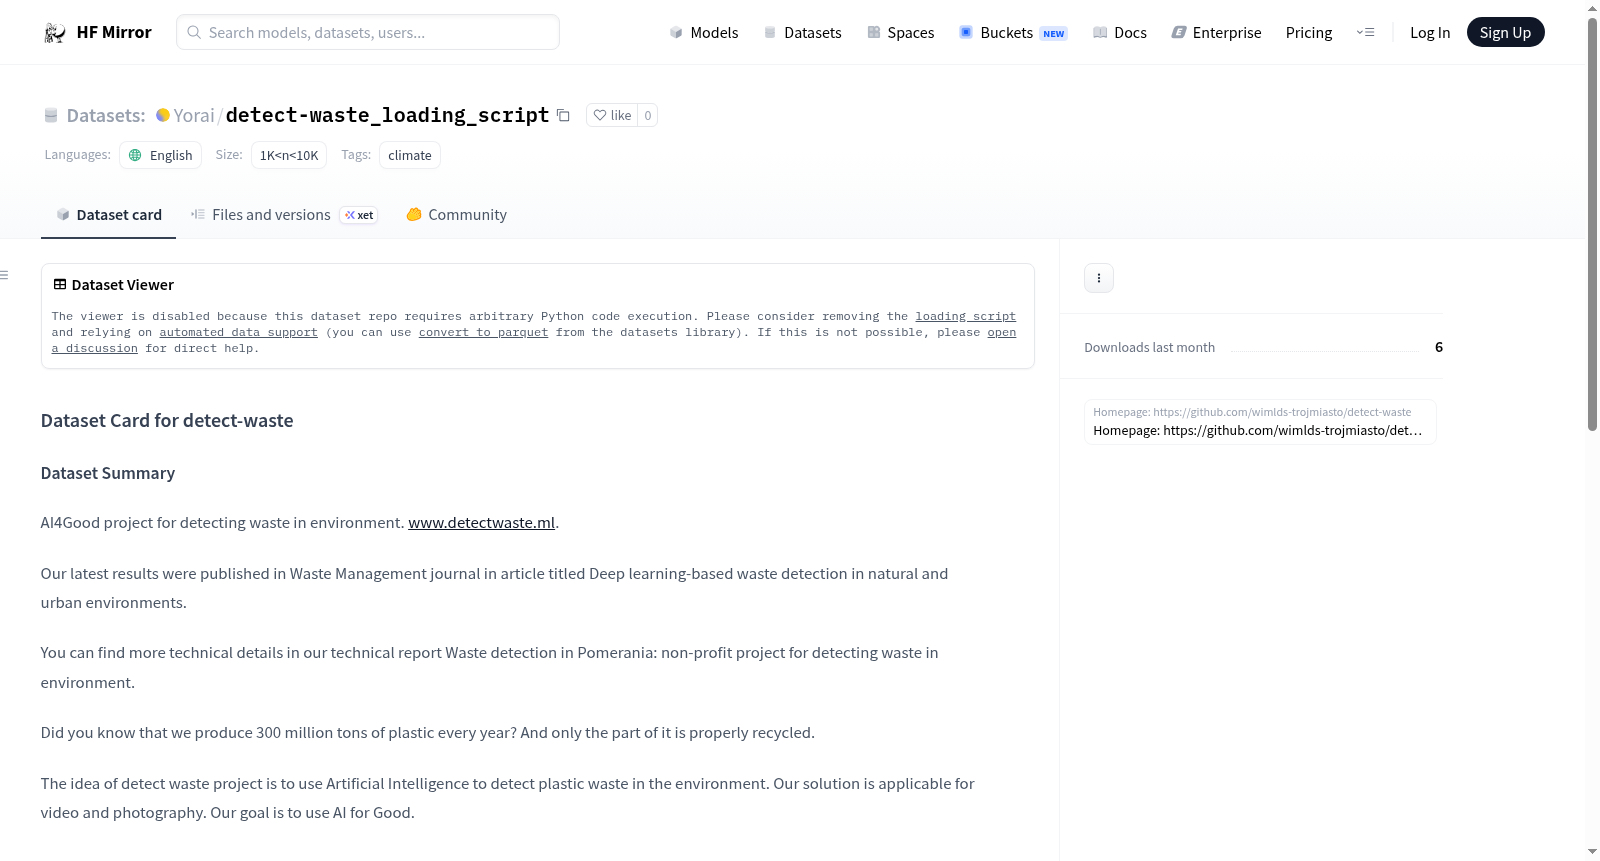Image resolution: width=1600 pixels, height=861 pixels.
Task: Follow the convert to parquet link
Action: [484, 332]
